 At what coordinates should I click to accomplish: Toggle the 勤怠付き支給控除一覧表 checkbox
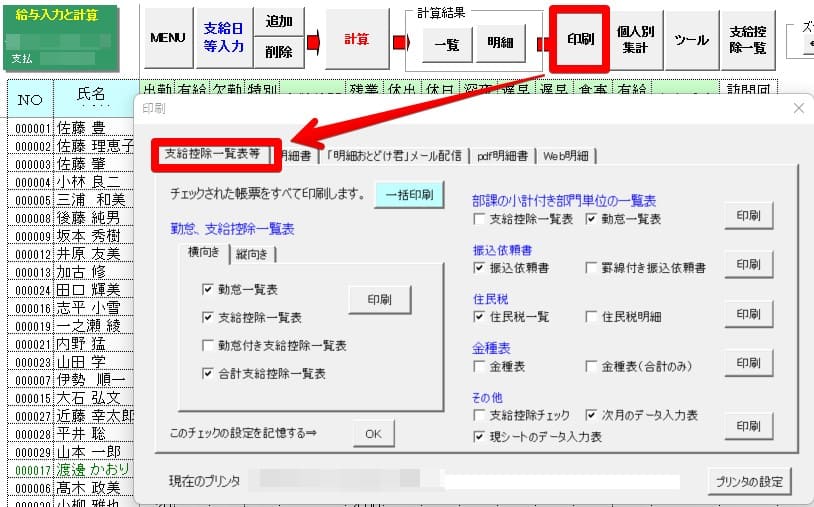pos(207,346)
